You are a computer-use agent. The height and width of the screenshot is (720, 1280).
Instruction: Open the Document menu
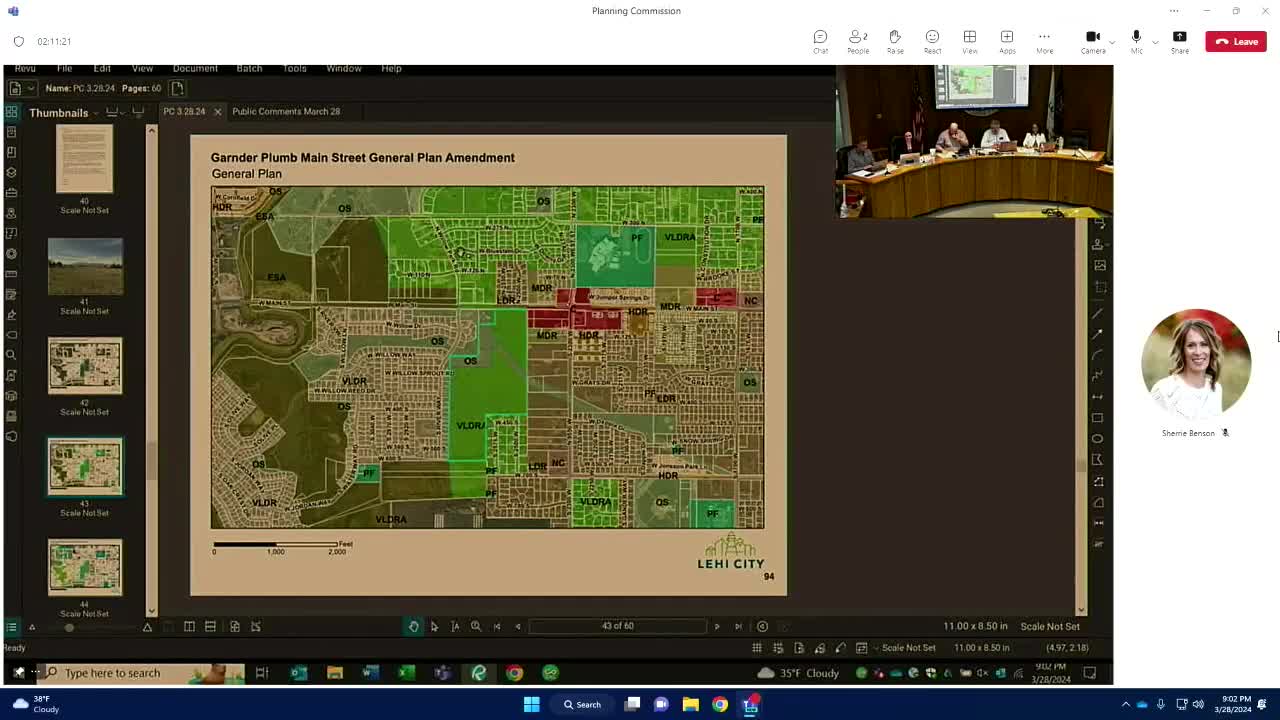point(195,68)
